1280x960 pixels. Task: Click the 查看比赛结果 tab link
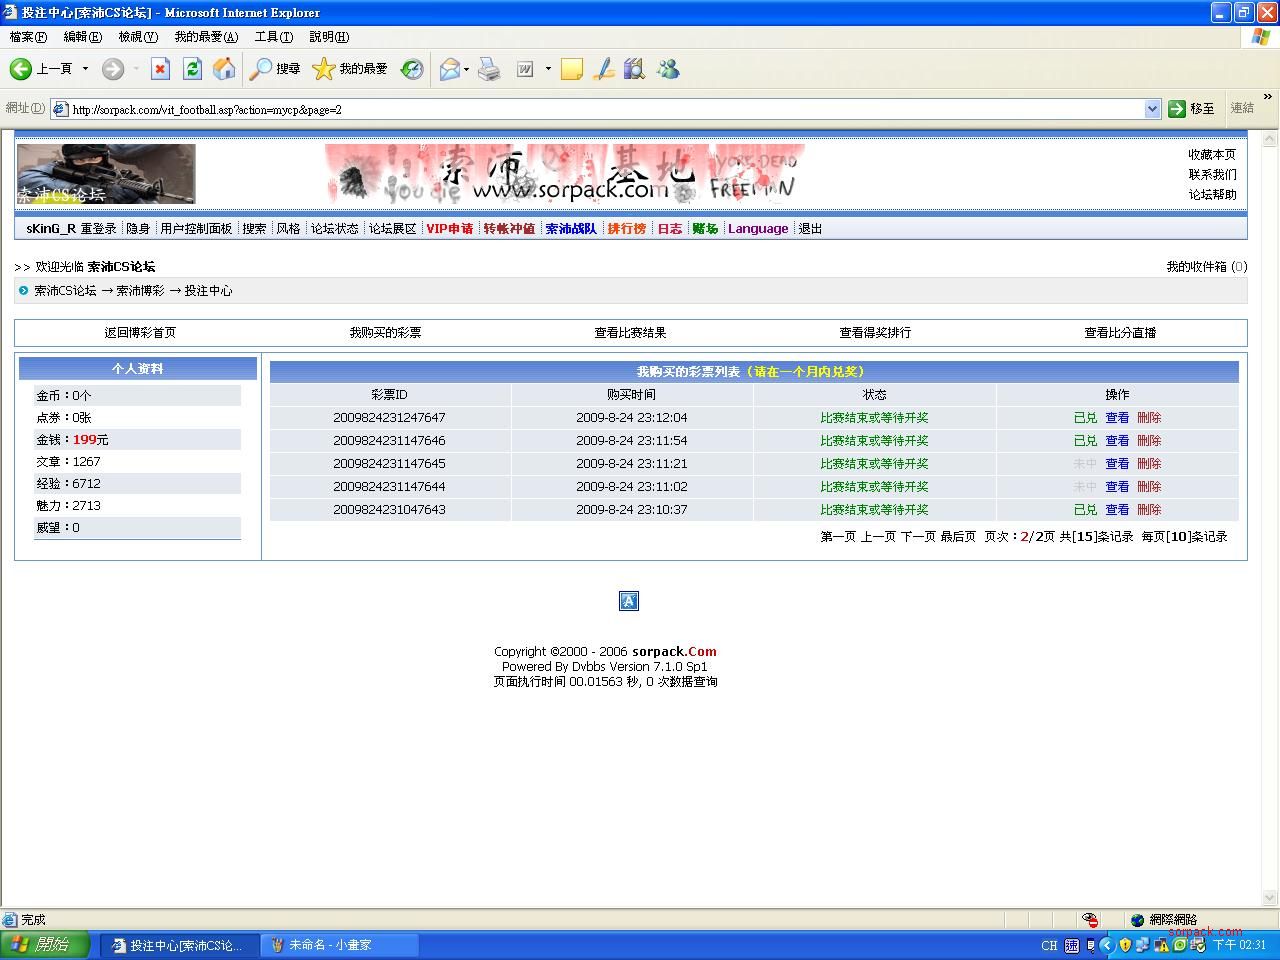(630, 333)
